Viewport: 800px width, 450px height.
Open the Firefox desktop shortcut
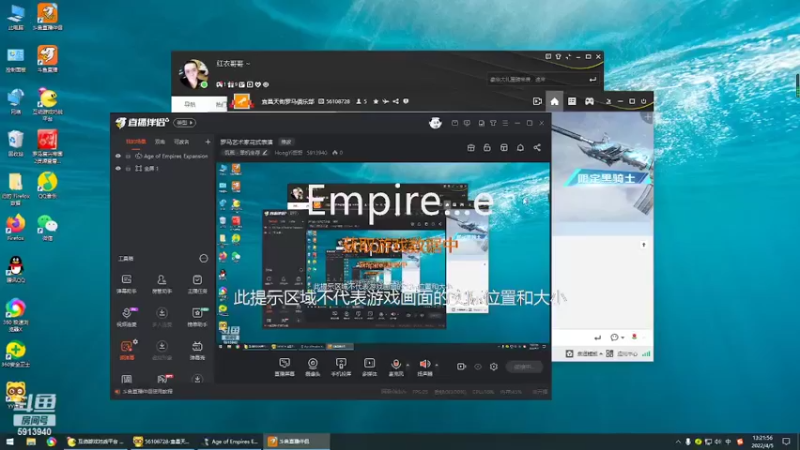point(15,228)
